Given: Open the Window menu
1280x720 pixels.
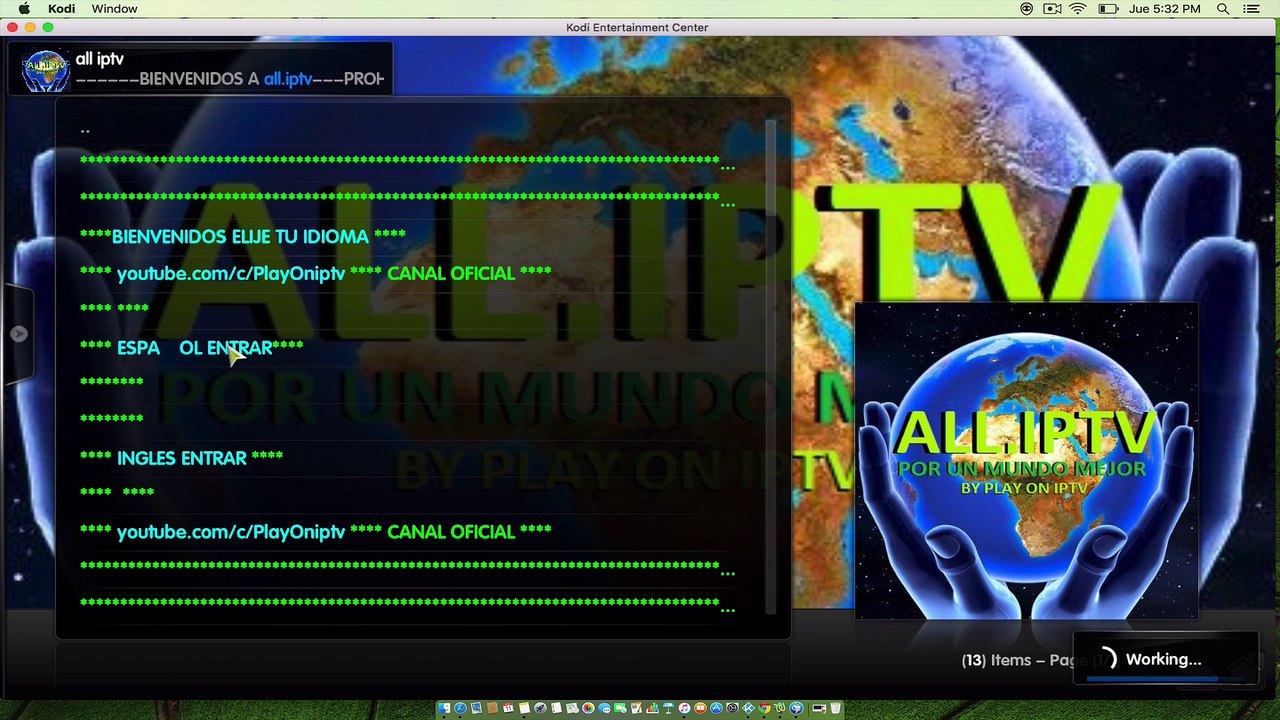Looking at the screenshot, I should [114, 9].
